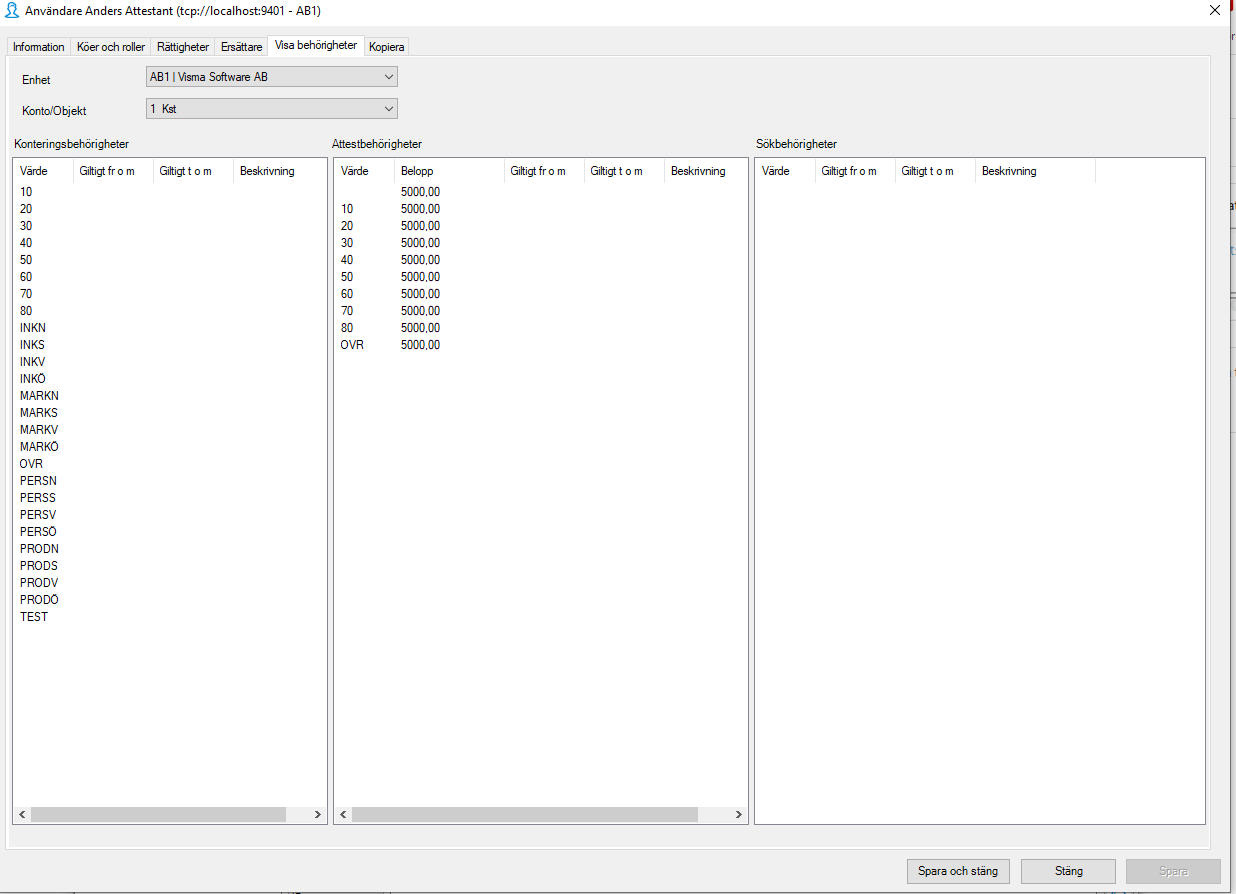Click the Beskrivning header in Konteringsbehörigheter
The height and width of the screenshot is (894, 1236).
pos(266,170)
